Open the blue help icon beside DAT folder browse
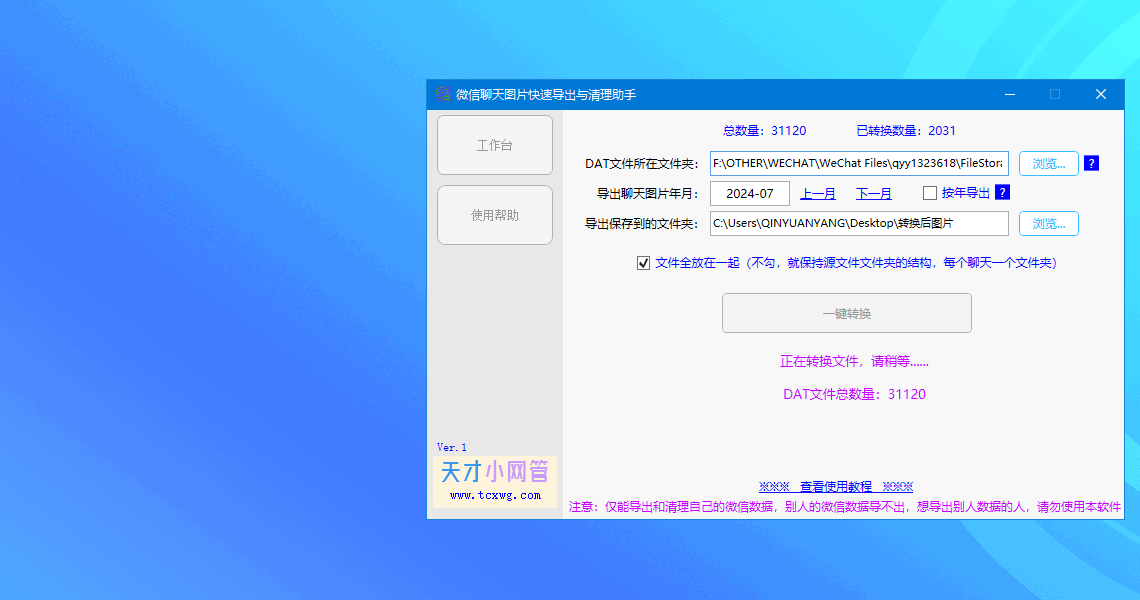1140x600 pixels. [x=1091, y=163]
